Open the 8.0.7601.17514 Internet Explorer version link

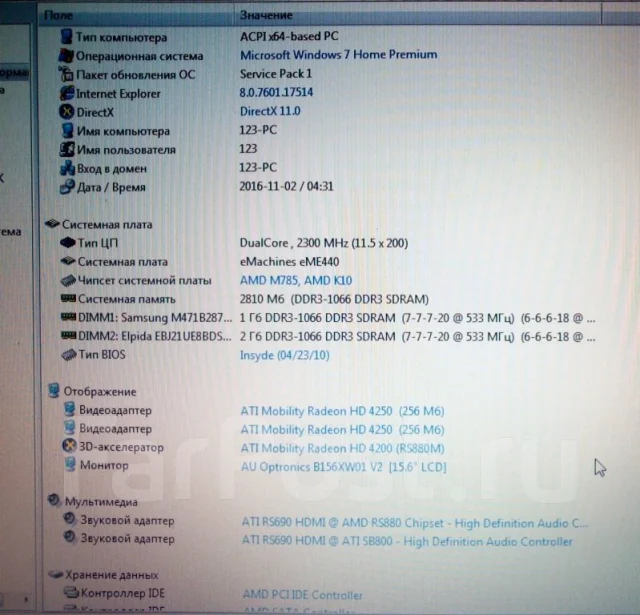pos(276,92)
